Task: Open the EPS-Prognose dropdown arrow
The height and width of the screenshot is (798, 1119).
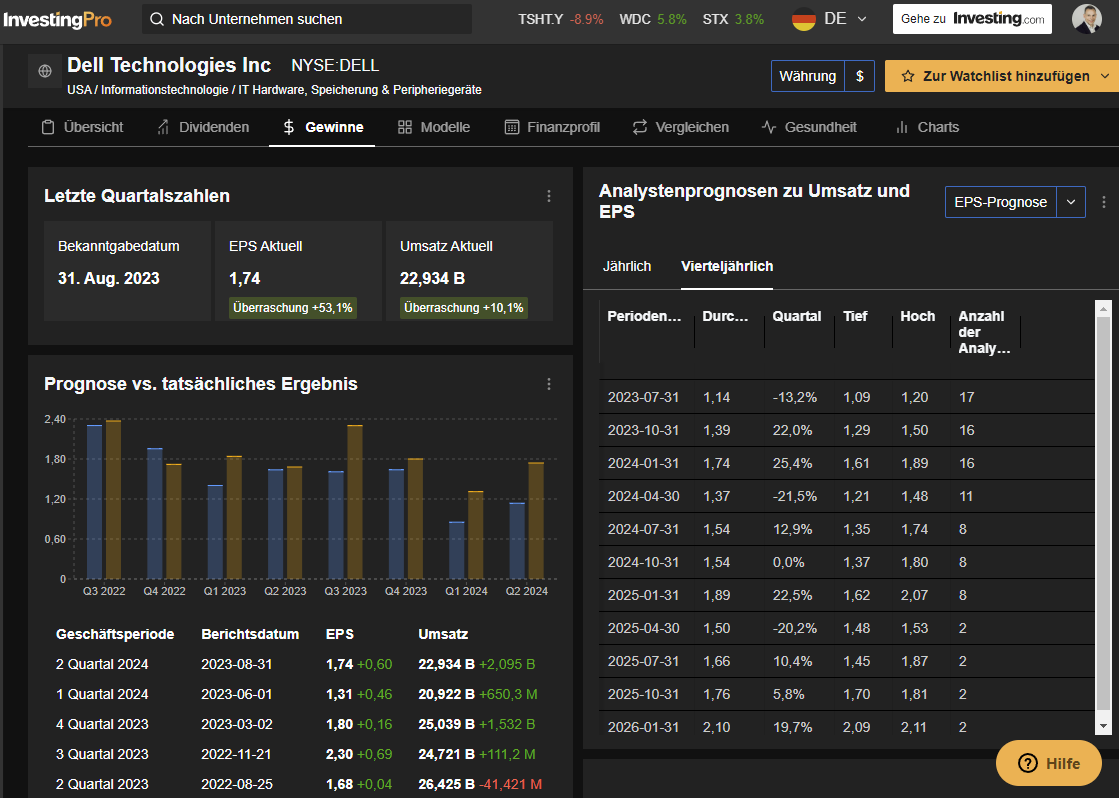Action: point(1071,202)
